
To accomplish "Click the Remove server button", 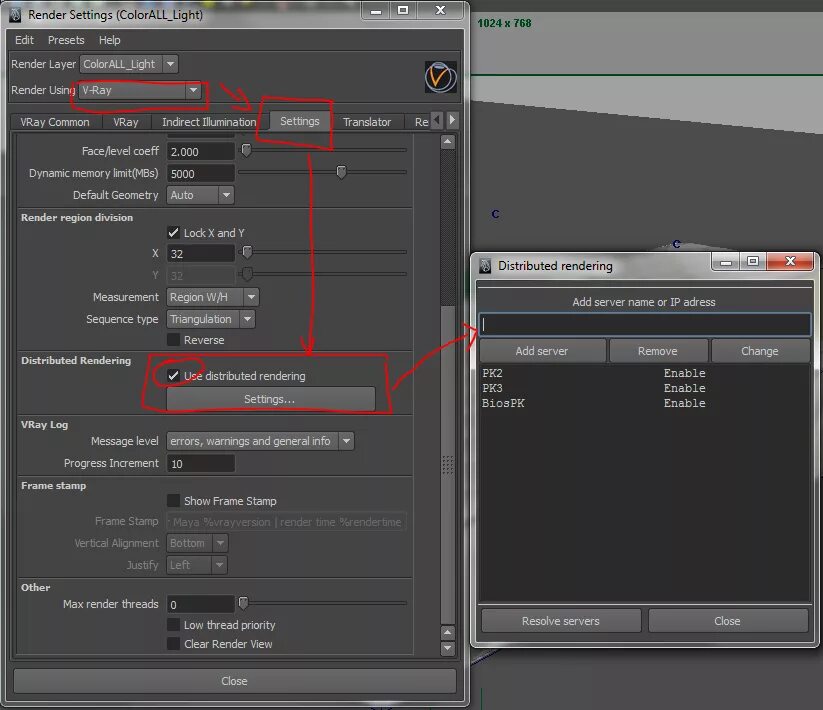I will click(x=657, y=351).
